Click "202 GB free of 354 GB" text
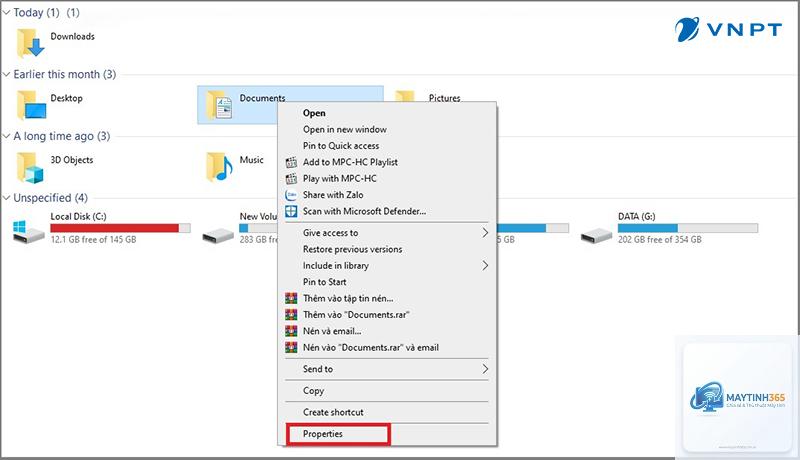 (660, 240)
